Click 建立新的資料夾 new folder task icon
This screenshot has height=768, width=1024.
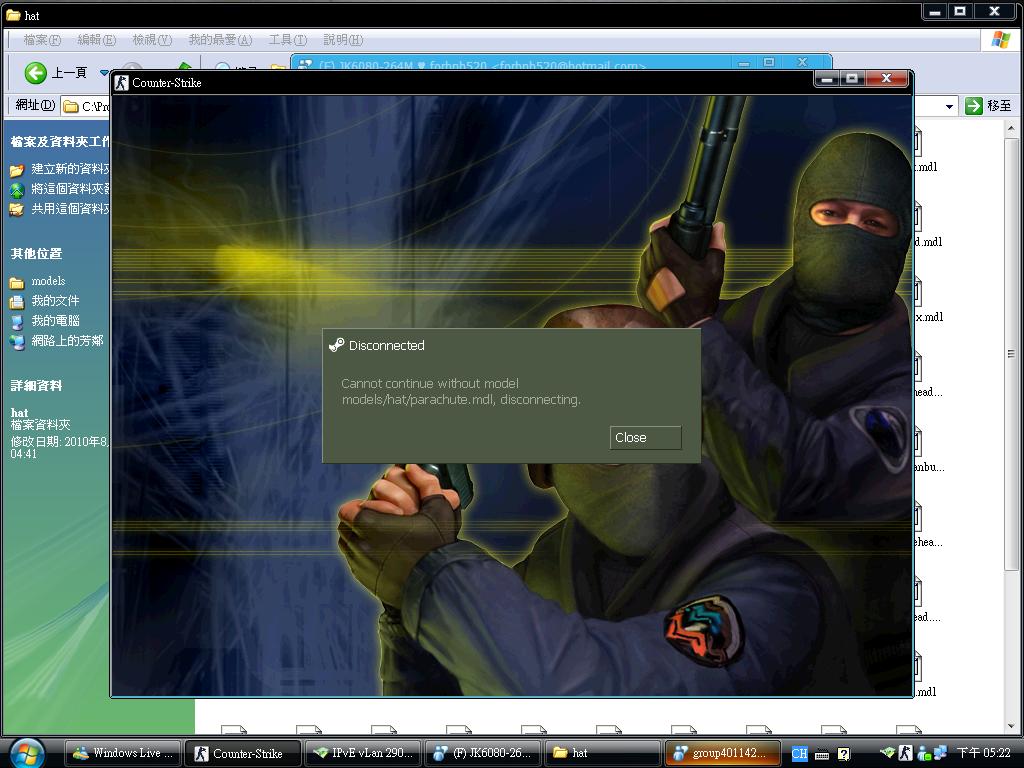coord(17,170)
